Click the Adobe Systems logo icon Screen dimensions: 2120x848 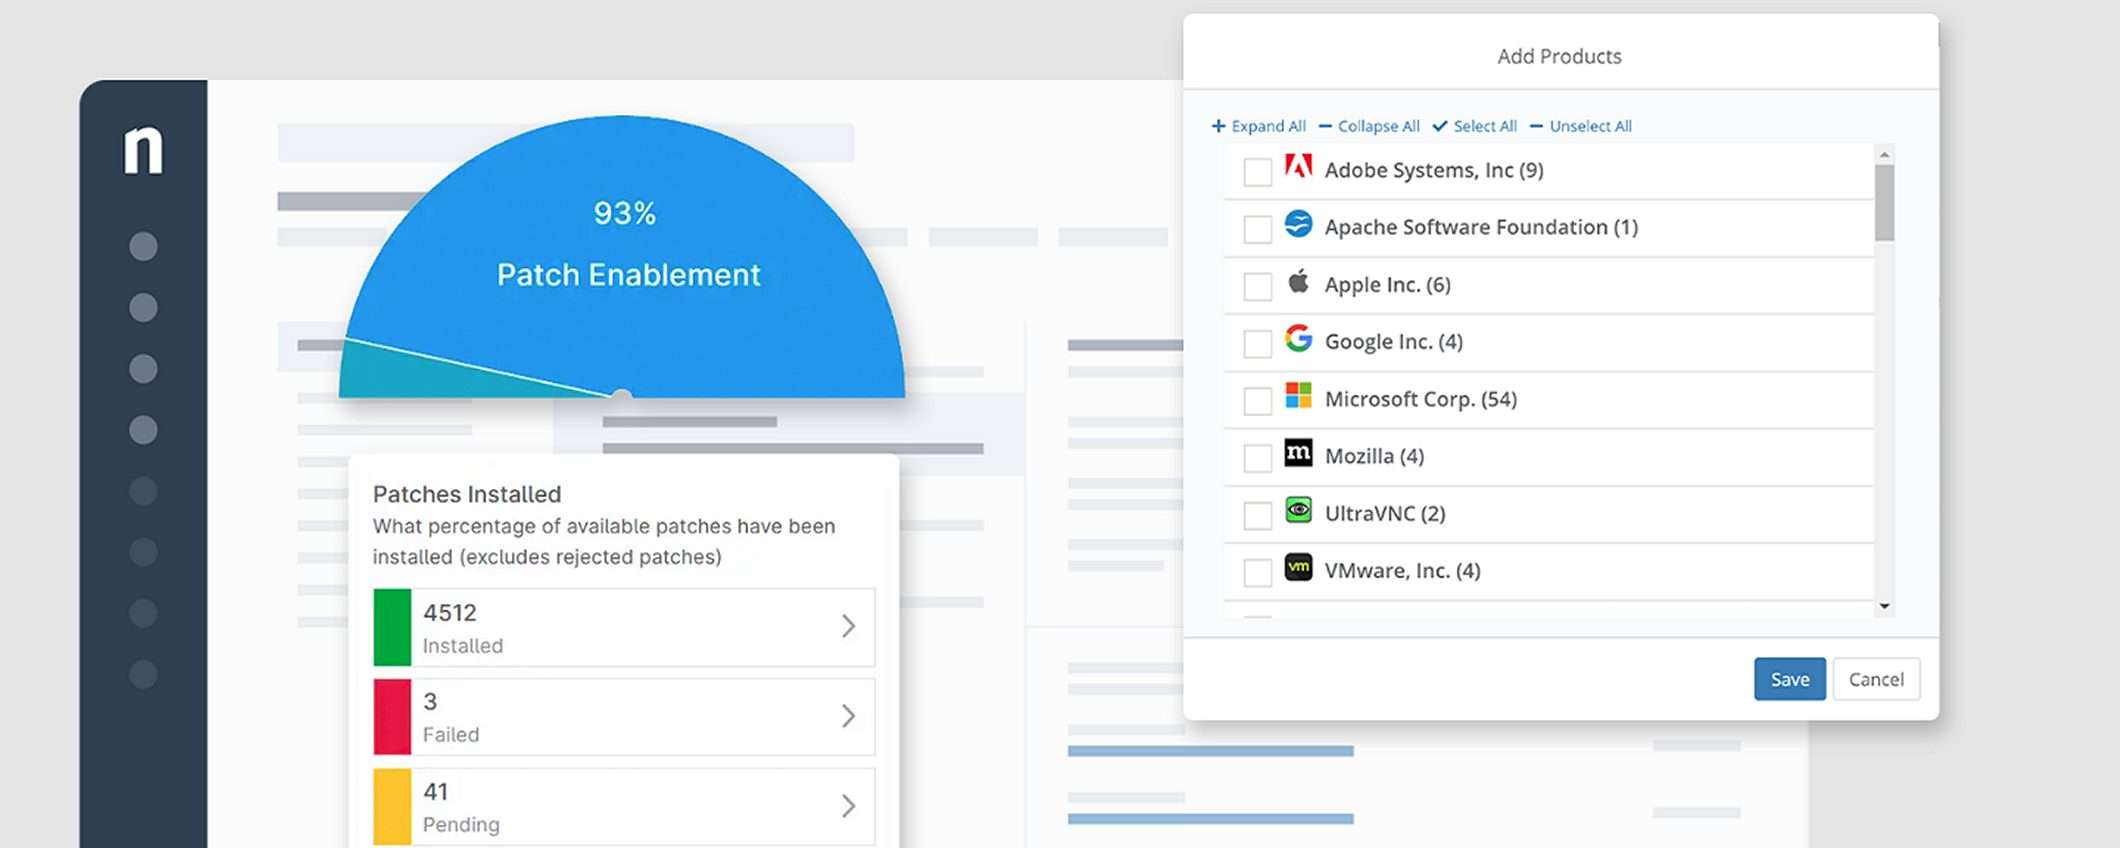[x=1298, y=167]
